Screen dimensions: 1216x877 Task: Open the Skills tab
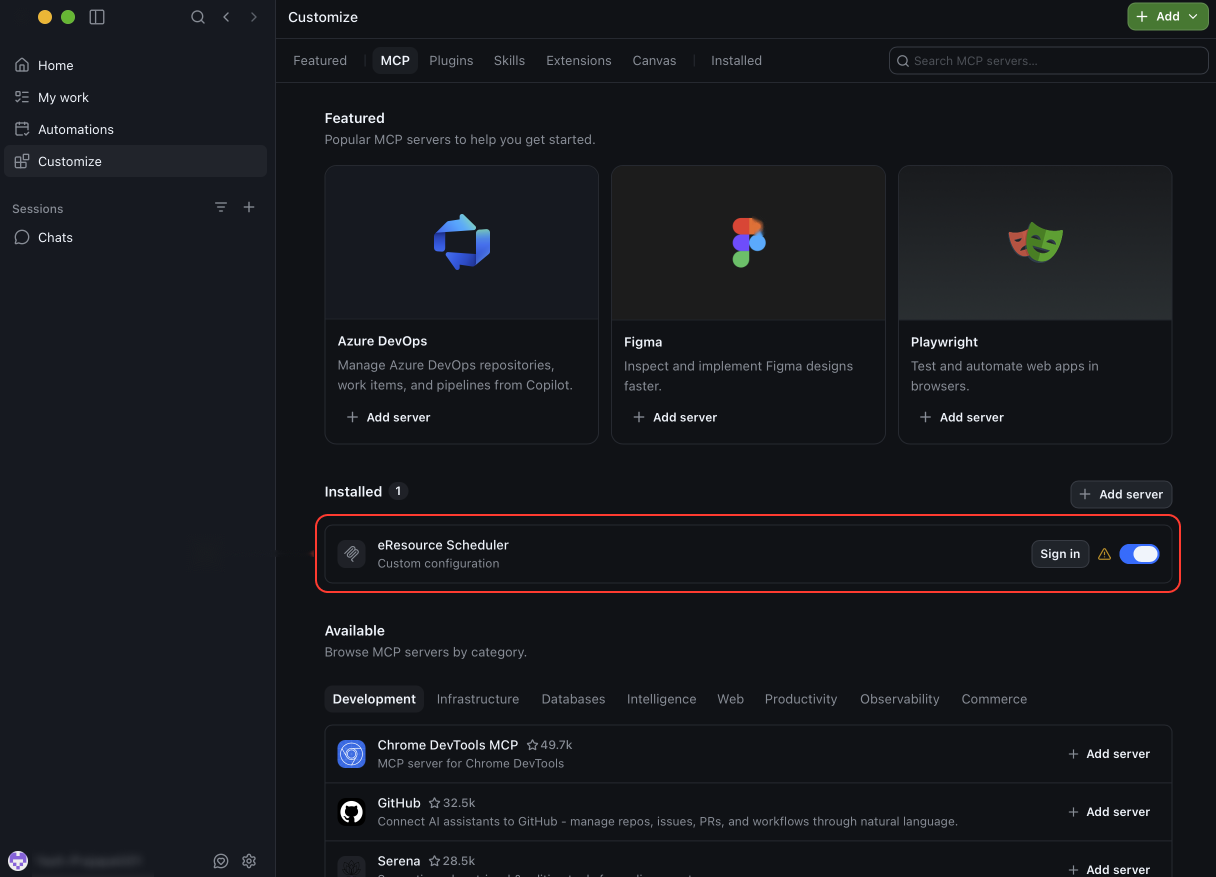pyautogui.click(x=509, y=61)
